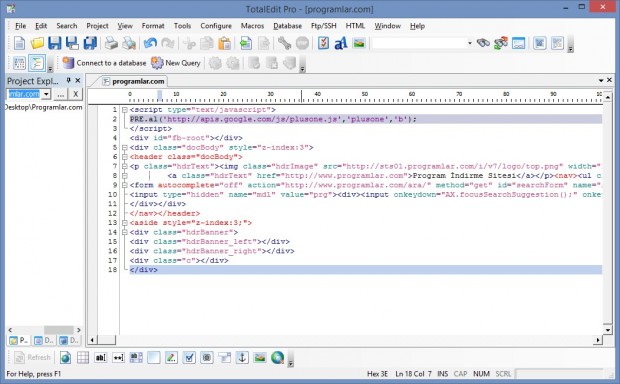Print the document with the printer icon
The width and height of the screenshot is (620, 384).
[111, 43]
